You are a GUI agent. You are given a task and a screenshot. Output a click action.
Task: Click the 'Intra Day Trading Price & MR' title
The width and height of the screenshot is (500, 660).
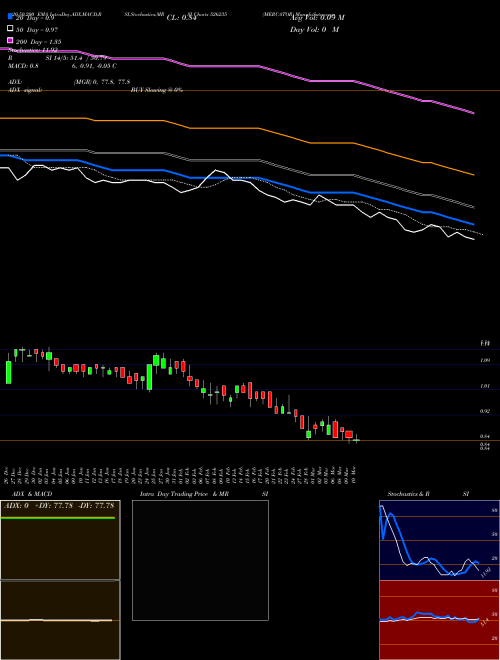[x=184, y=494]
